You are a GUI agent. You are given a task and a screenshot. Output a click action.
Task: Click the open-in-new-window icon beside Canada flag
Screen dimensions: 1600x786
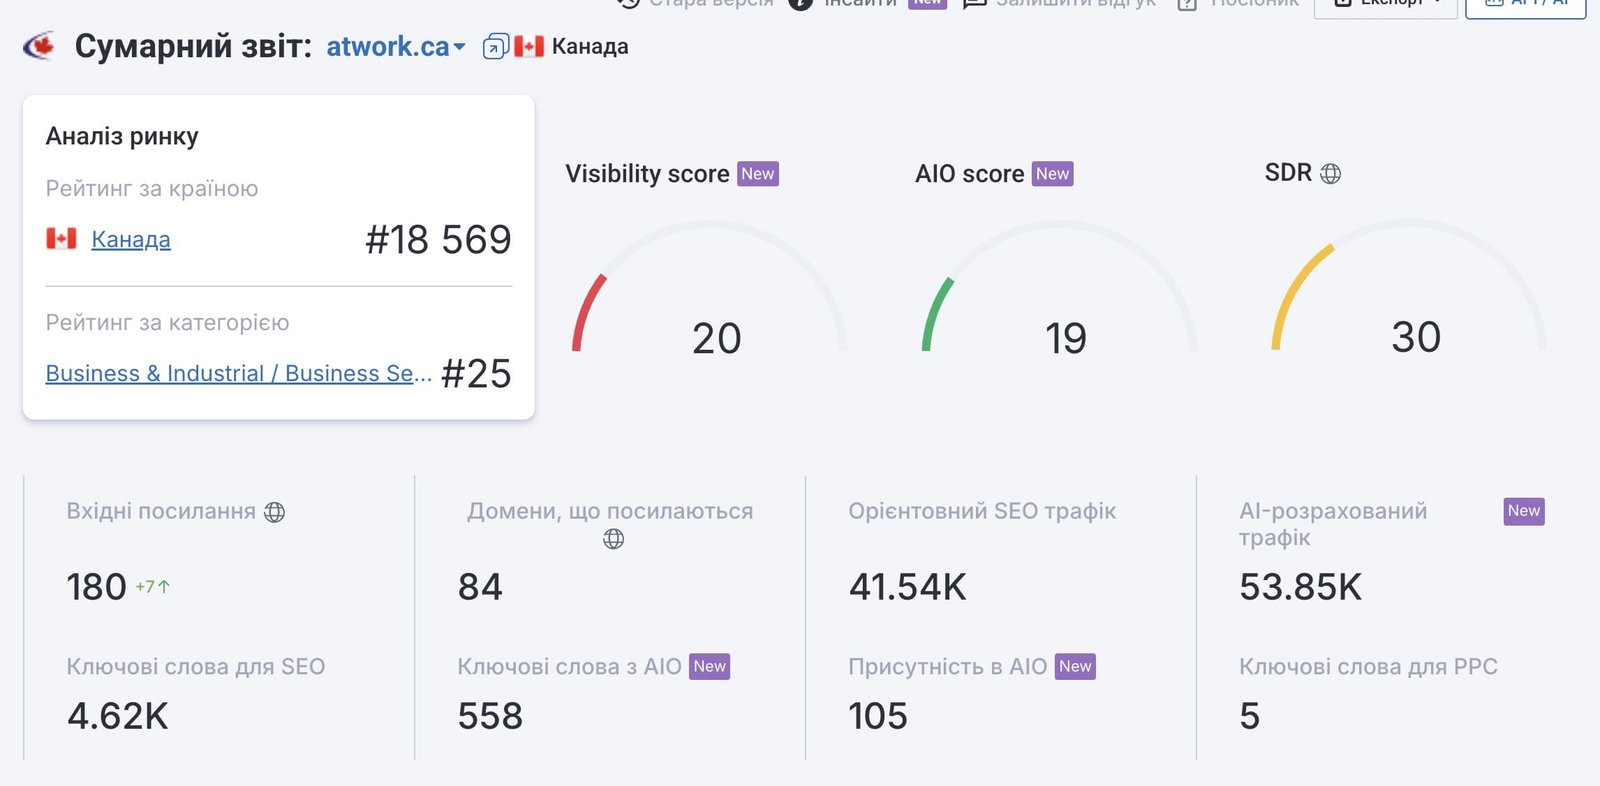495,47
